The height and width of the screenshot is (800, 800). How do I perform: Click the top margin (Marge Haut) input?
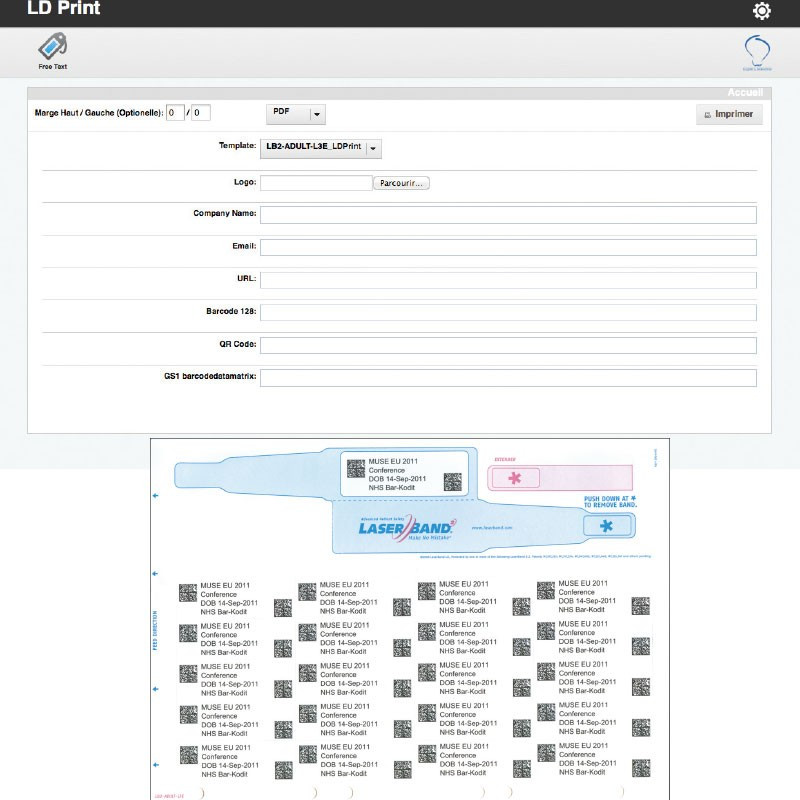pyautogui.click(x=176, y=113)
